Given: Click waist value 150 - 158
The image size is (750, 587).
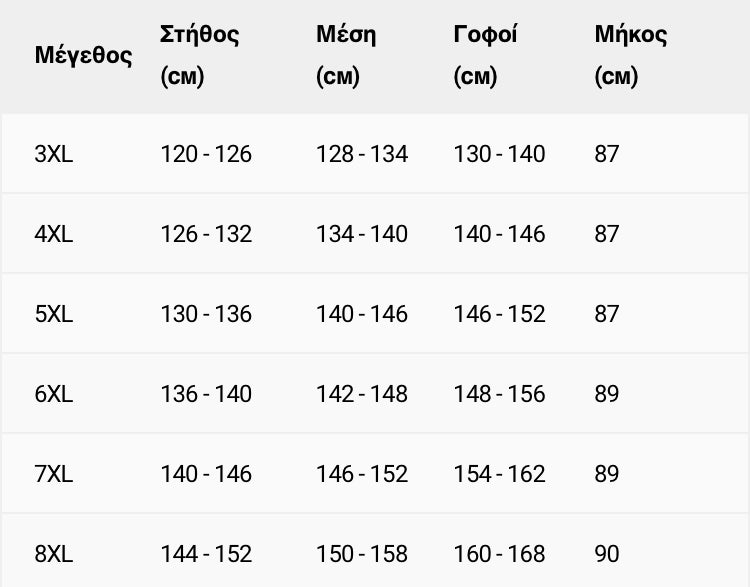Looking at the screenshot, I should tap(362, 554).
